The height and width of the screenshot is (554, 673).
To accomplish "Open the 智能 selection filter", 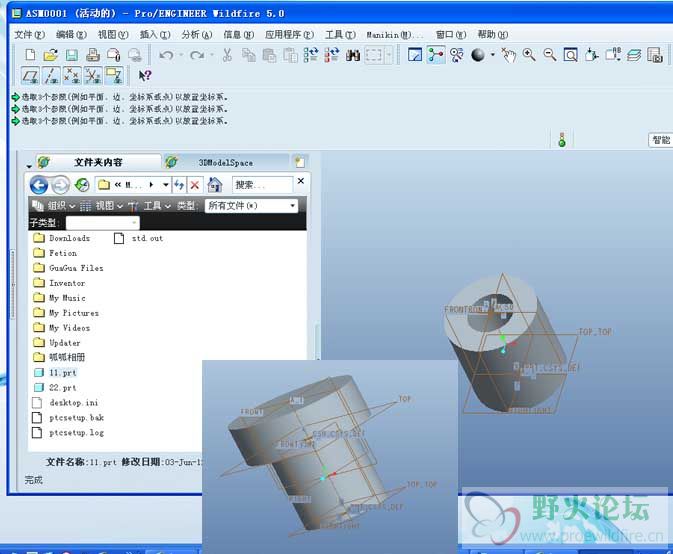I will coord(661,139).
